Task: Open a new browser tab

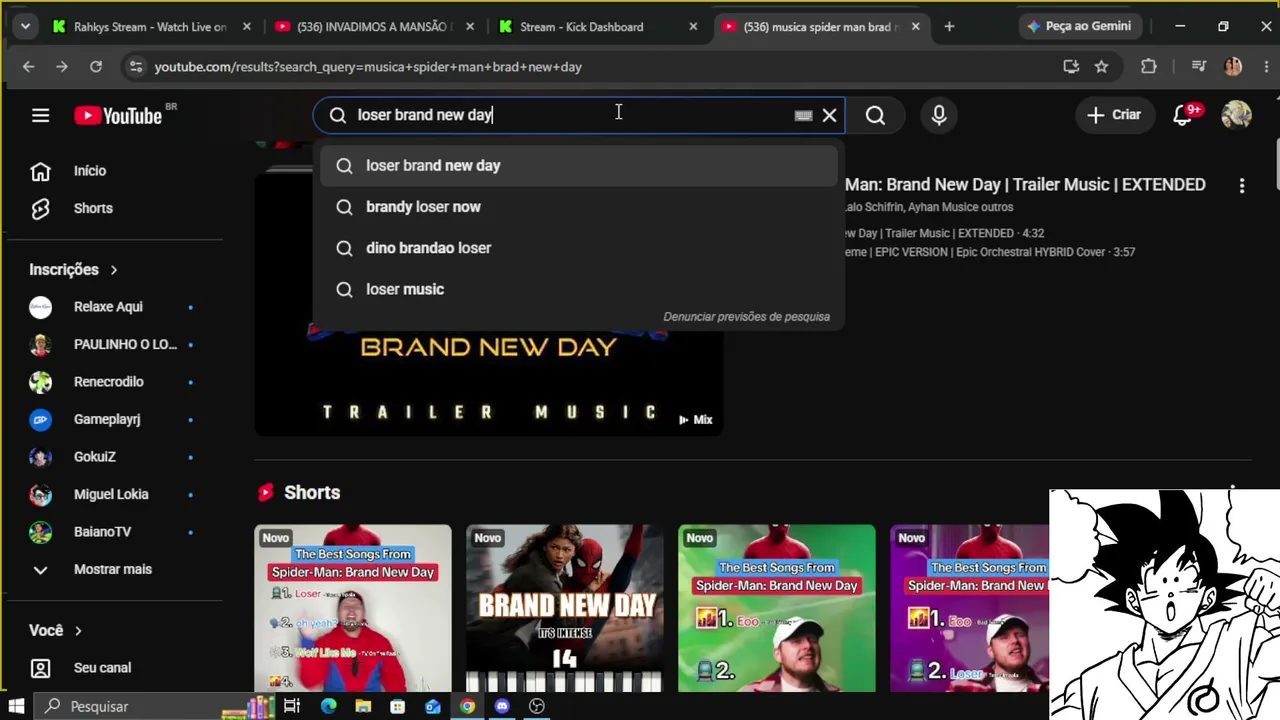Action: pos(949,27)
